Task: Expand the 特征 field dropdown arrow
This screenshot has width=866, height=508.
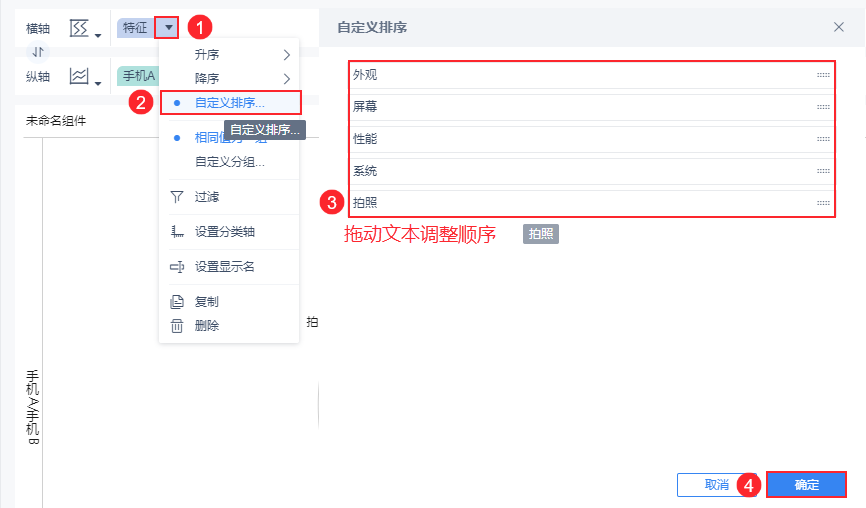Action: [x=168, y=28]
